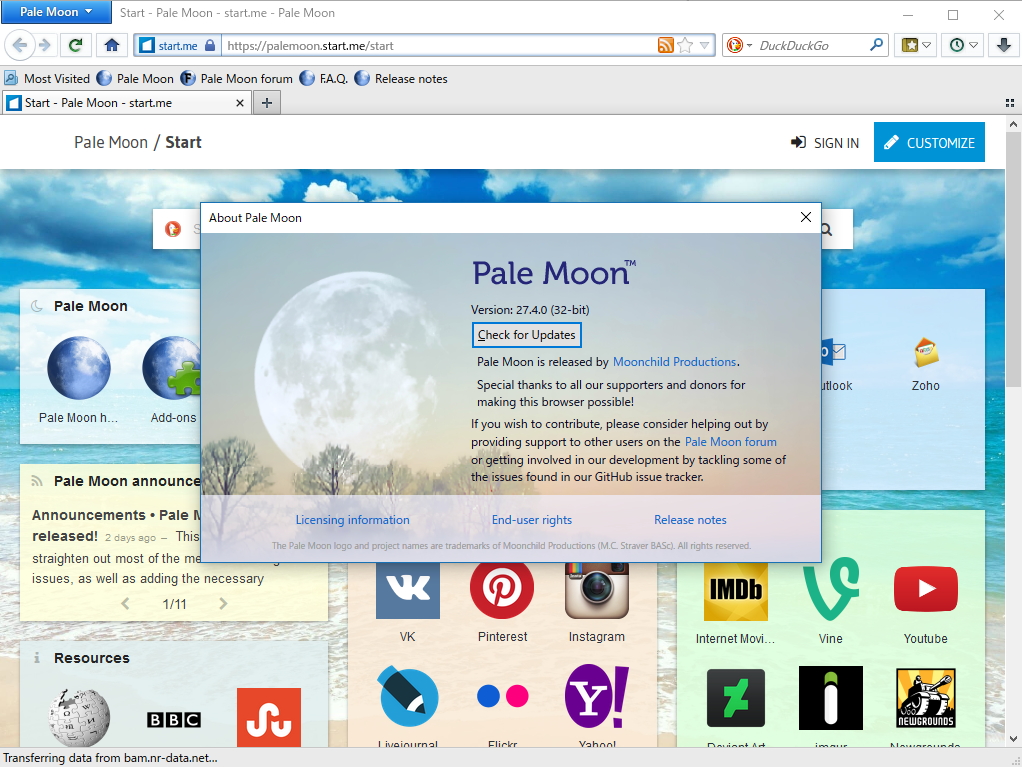Open downloads via the down arrow icon
1022x767 pixels.
tap(1003, 44)
